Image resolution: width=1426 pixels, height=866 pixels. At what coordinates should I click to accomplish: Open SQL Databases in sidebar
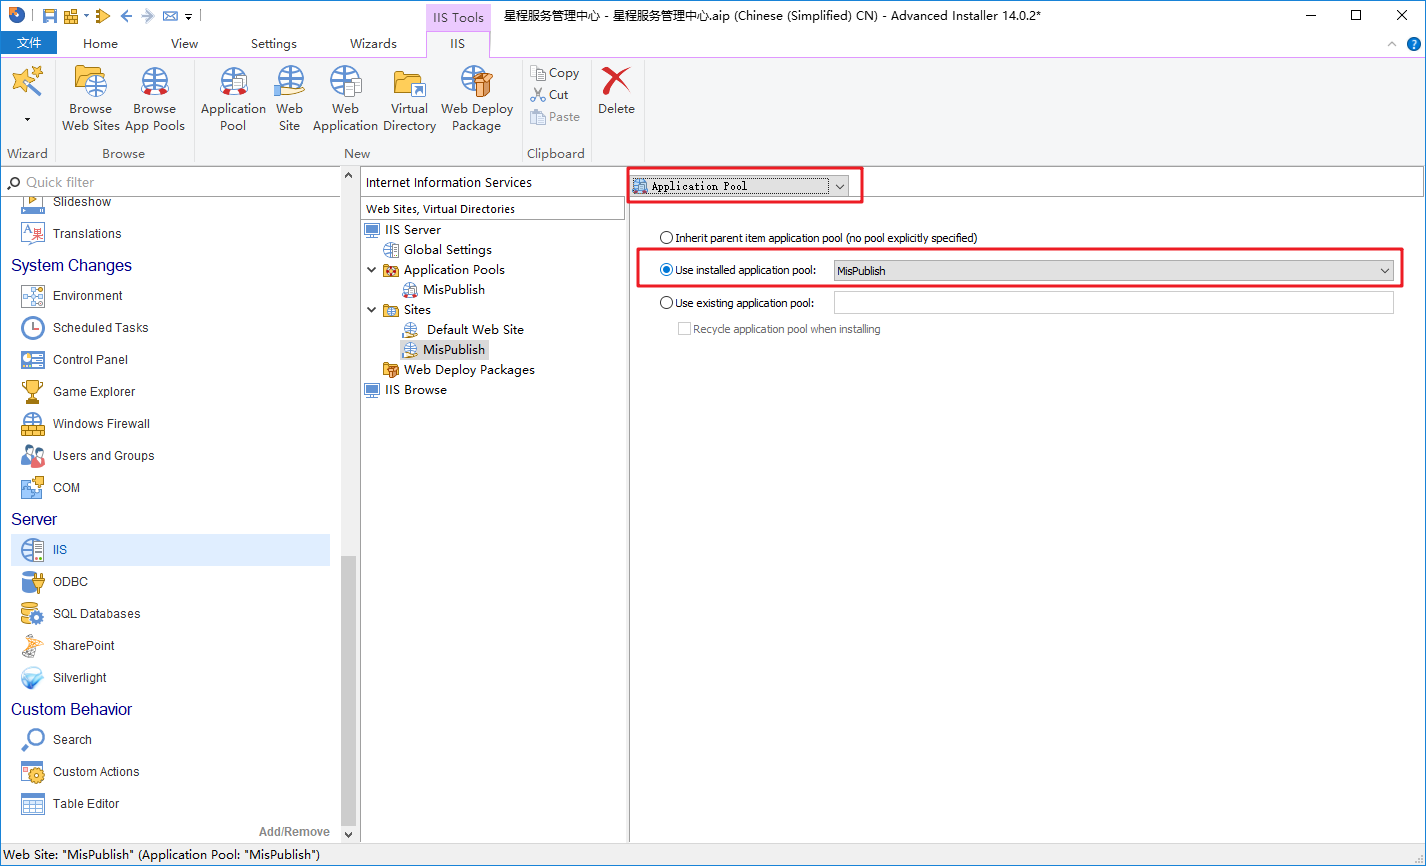pyautogui.click(x=96, y=614)
